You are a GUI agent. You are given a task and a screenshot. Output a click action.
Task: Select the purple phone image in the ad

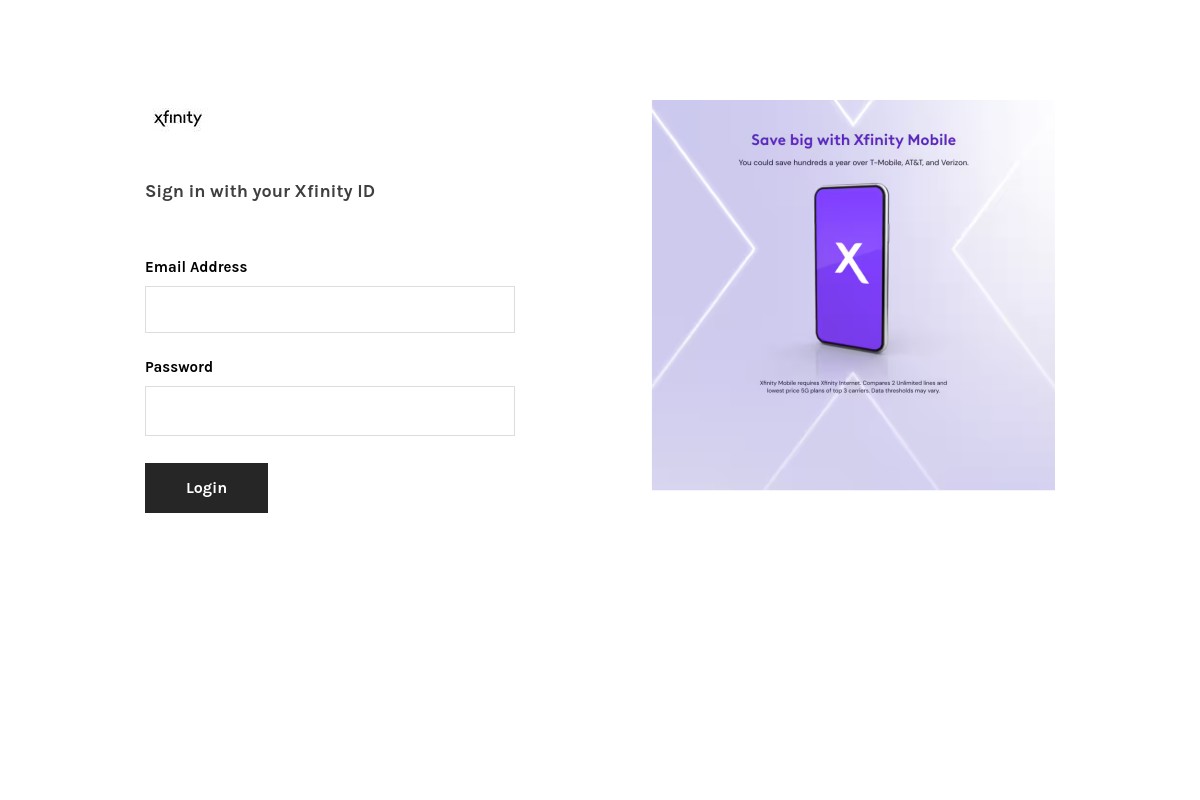point(851,268)
